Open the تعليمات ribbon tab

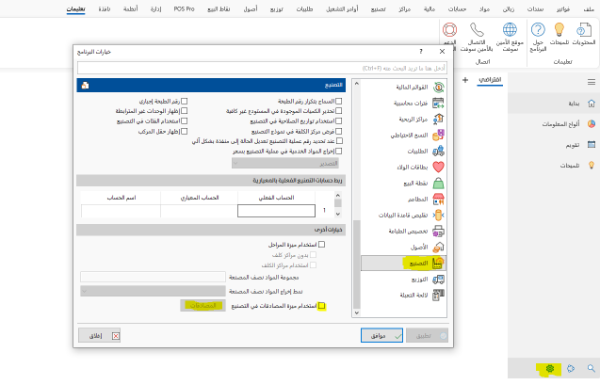76,9
